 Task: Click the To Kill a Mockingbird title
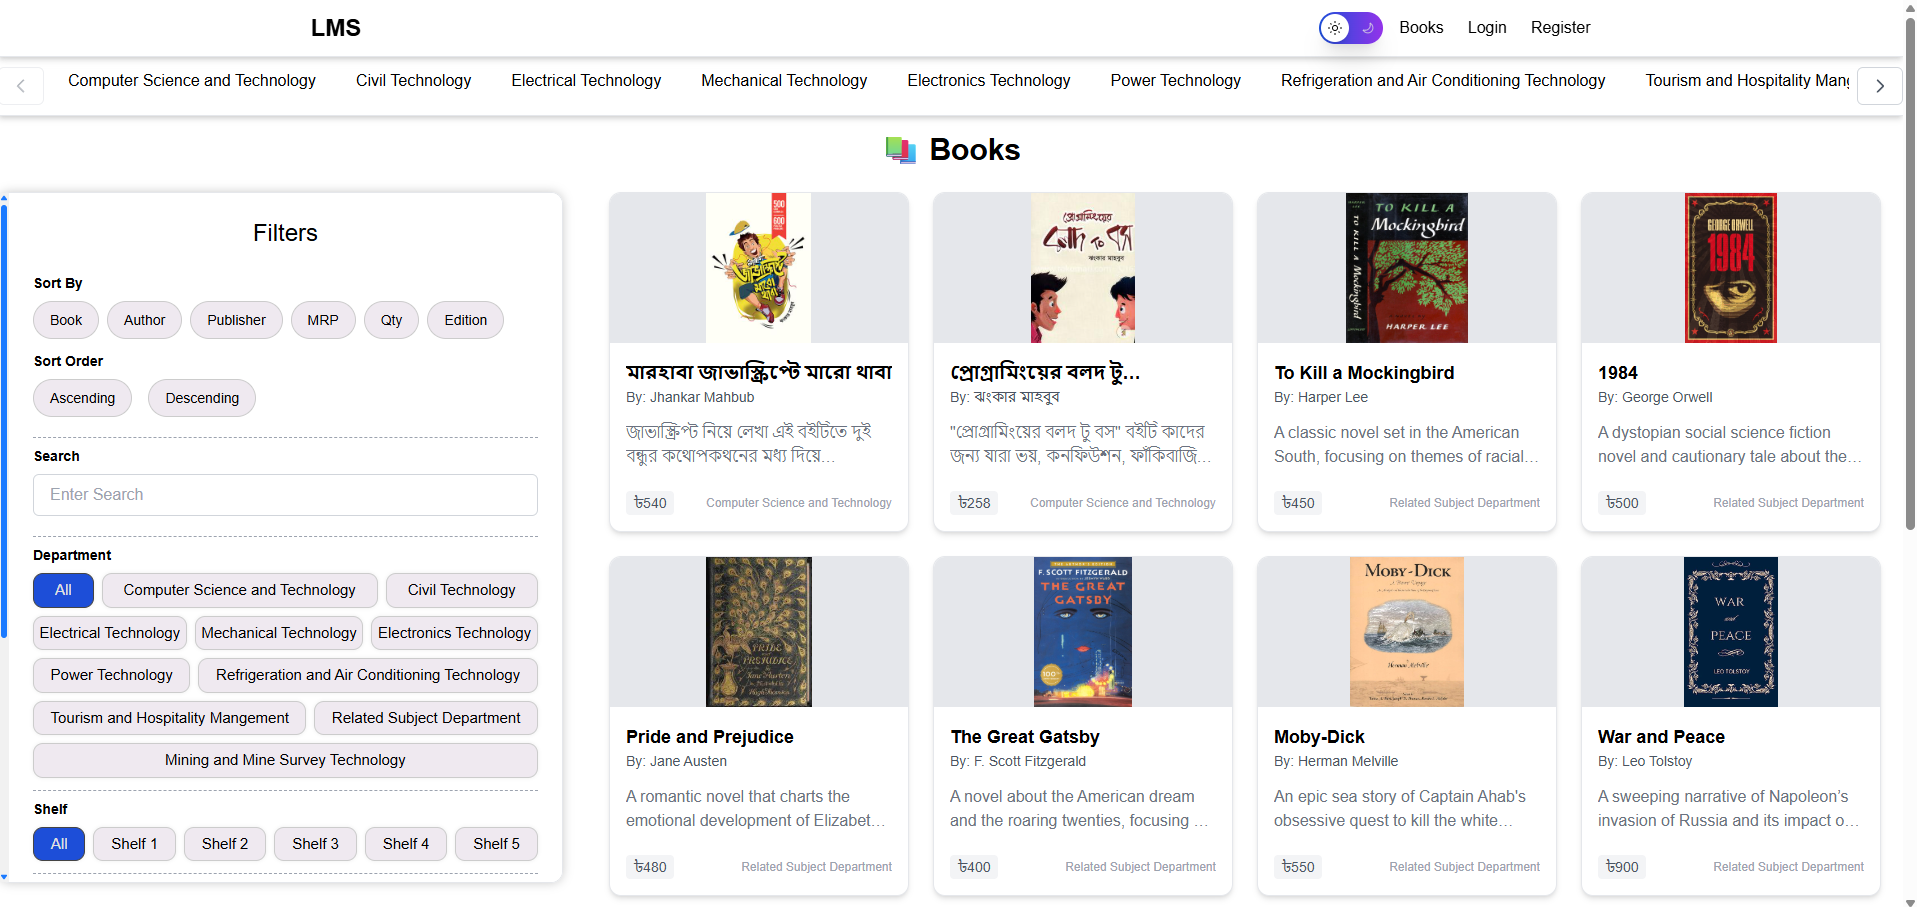(1364, 373)
